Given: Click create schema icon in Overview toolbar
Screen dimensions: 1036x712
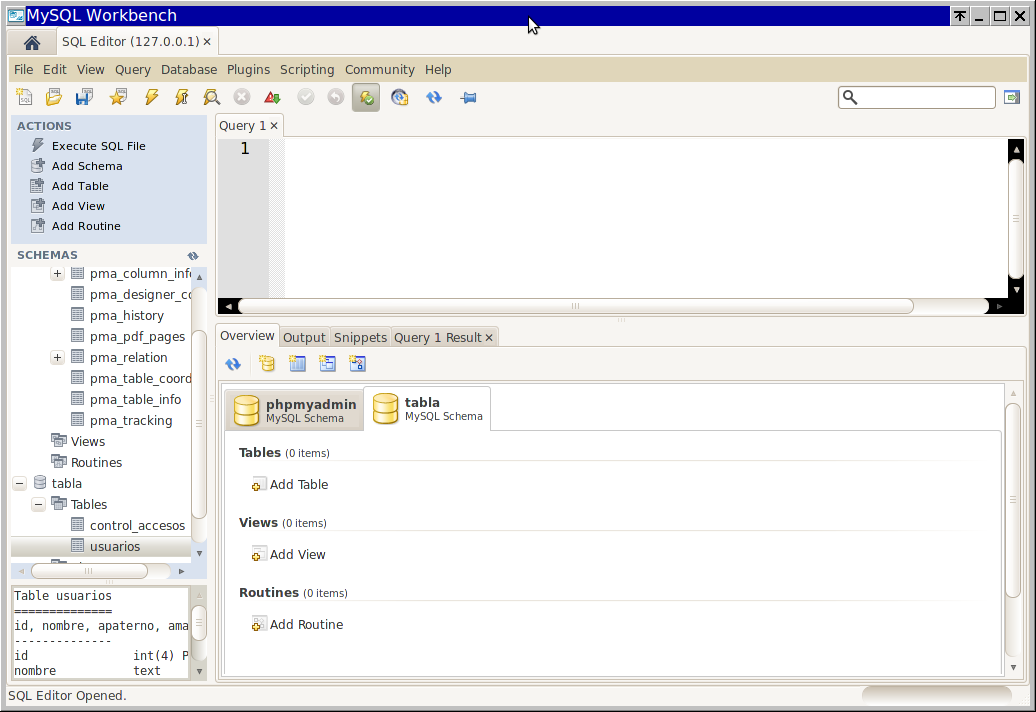Looking at the screenshot, I should 267,363.
